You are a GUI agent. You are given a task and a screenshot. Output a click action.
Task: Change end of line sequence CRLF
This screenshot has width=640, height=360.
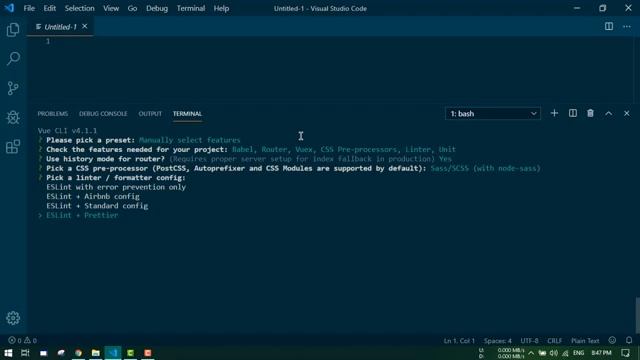click(555, 340)
